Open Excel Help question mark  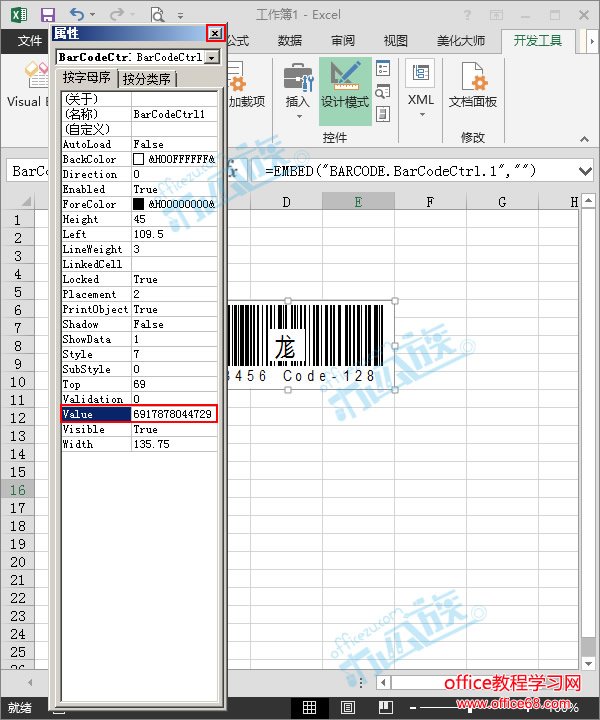pos(467,15)
